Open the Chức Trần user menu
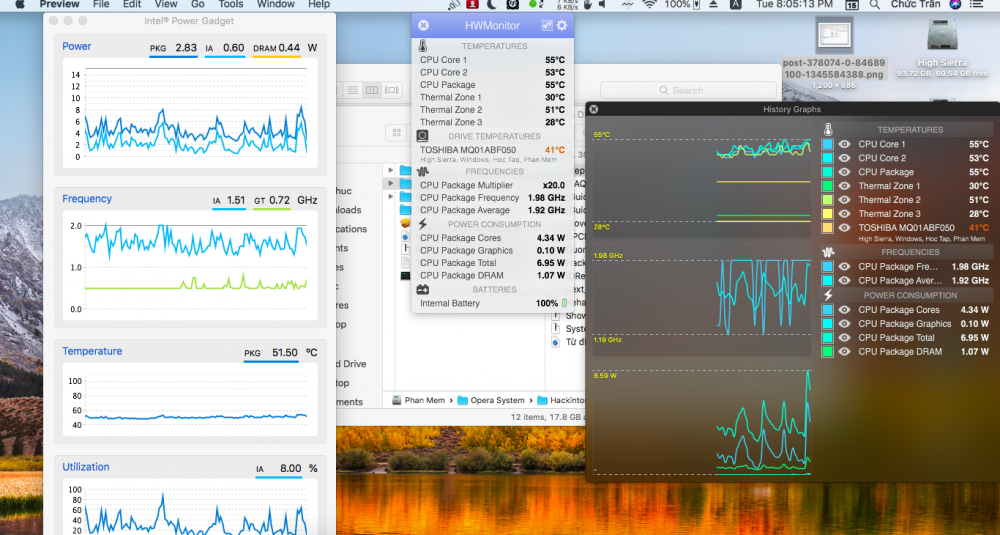 [915, 4]
